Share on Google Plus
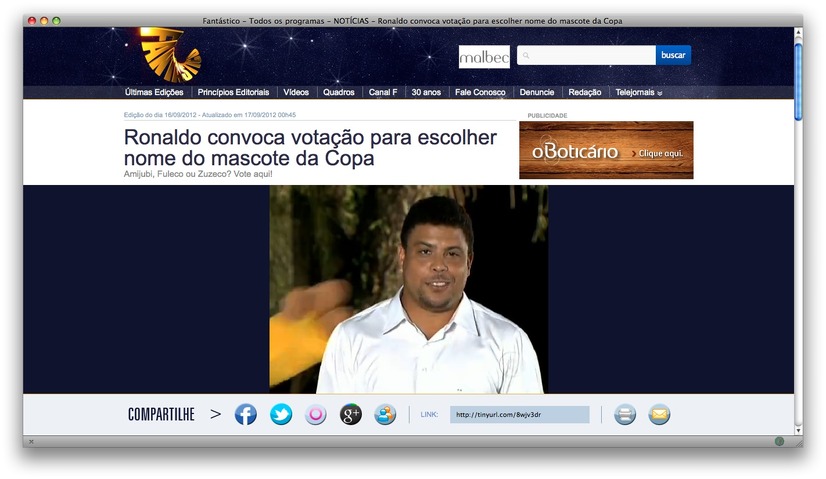 click(350, 415)
